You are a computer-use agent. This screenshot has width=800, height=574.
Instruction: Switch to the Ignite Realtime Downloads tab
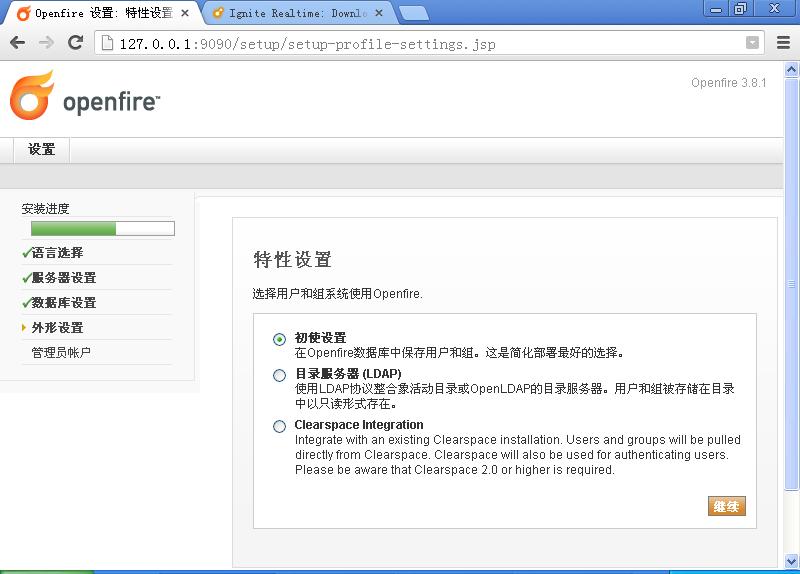pos(297,13)
